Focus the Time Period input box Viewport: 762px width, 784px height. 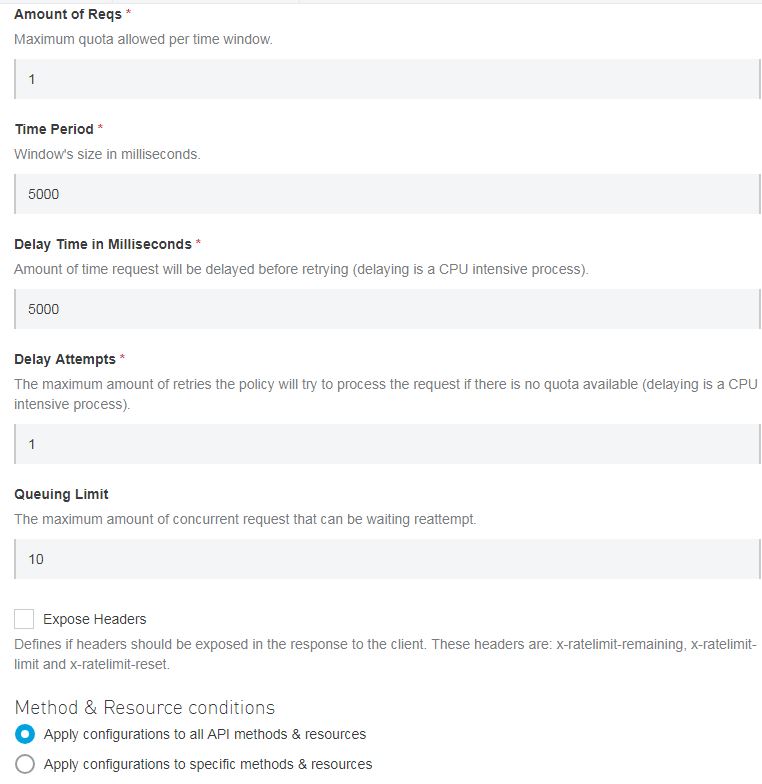click(x=388, y=194)
